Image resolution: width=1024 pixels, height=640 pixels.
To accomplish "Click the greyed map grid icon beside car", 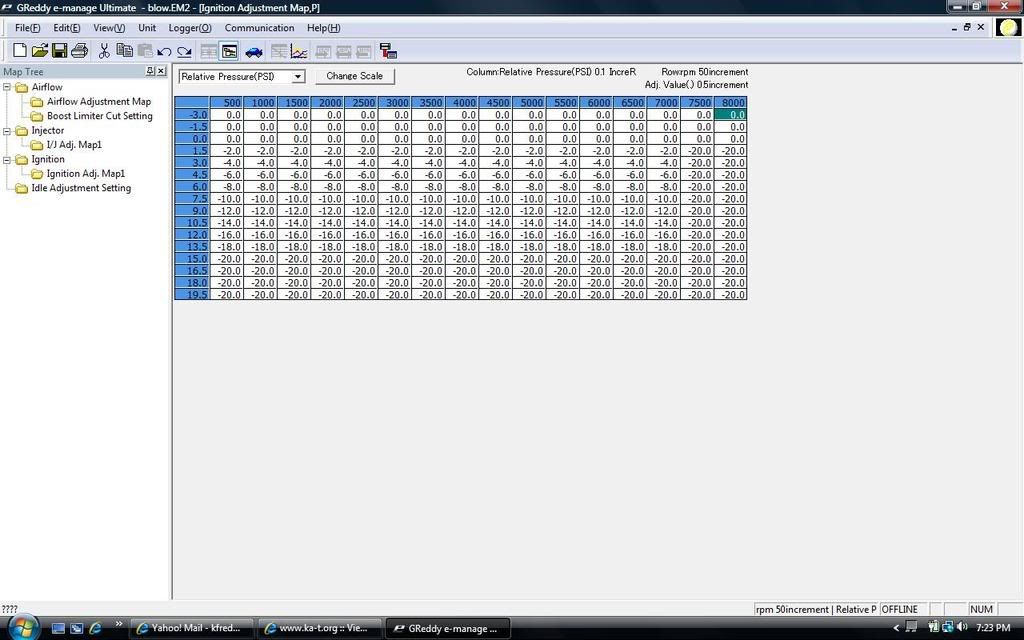I will click(279, 52).
